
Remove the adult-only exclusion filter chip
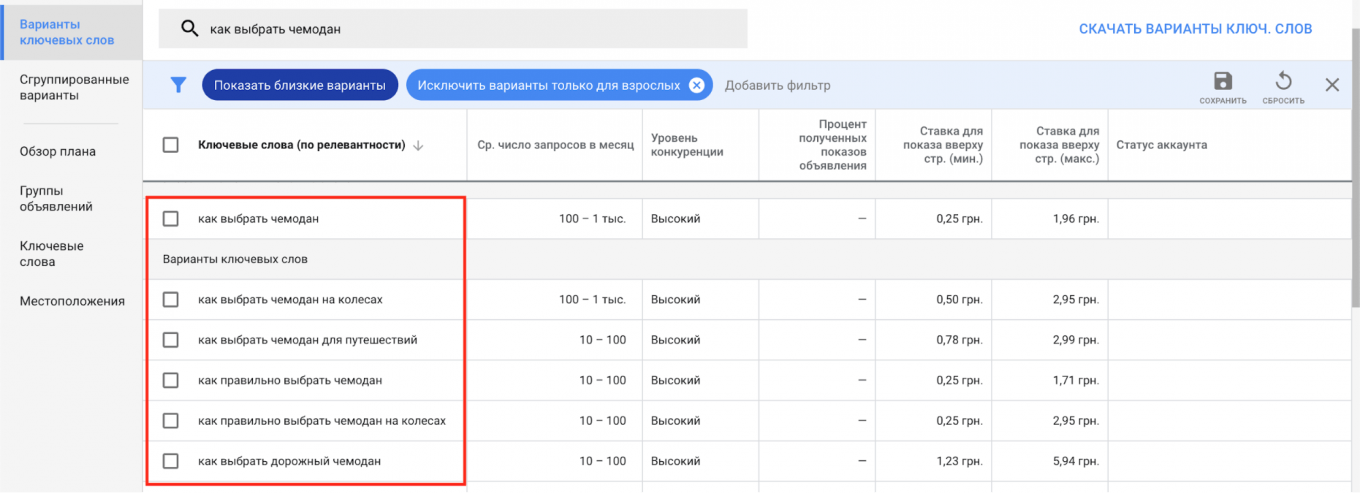pos(697,85)
